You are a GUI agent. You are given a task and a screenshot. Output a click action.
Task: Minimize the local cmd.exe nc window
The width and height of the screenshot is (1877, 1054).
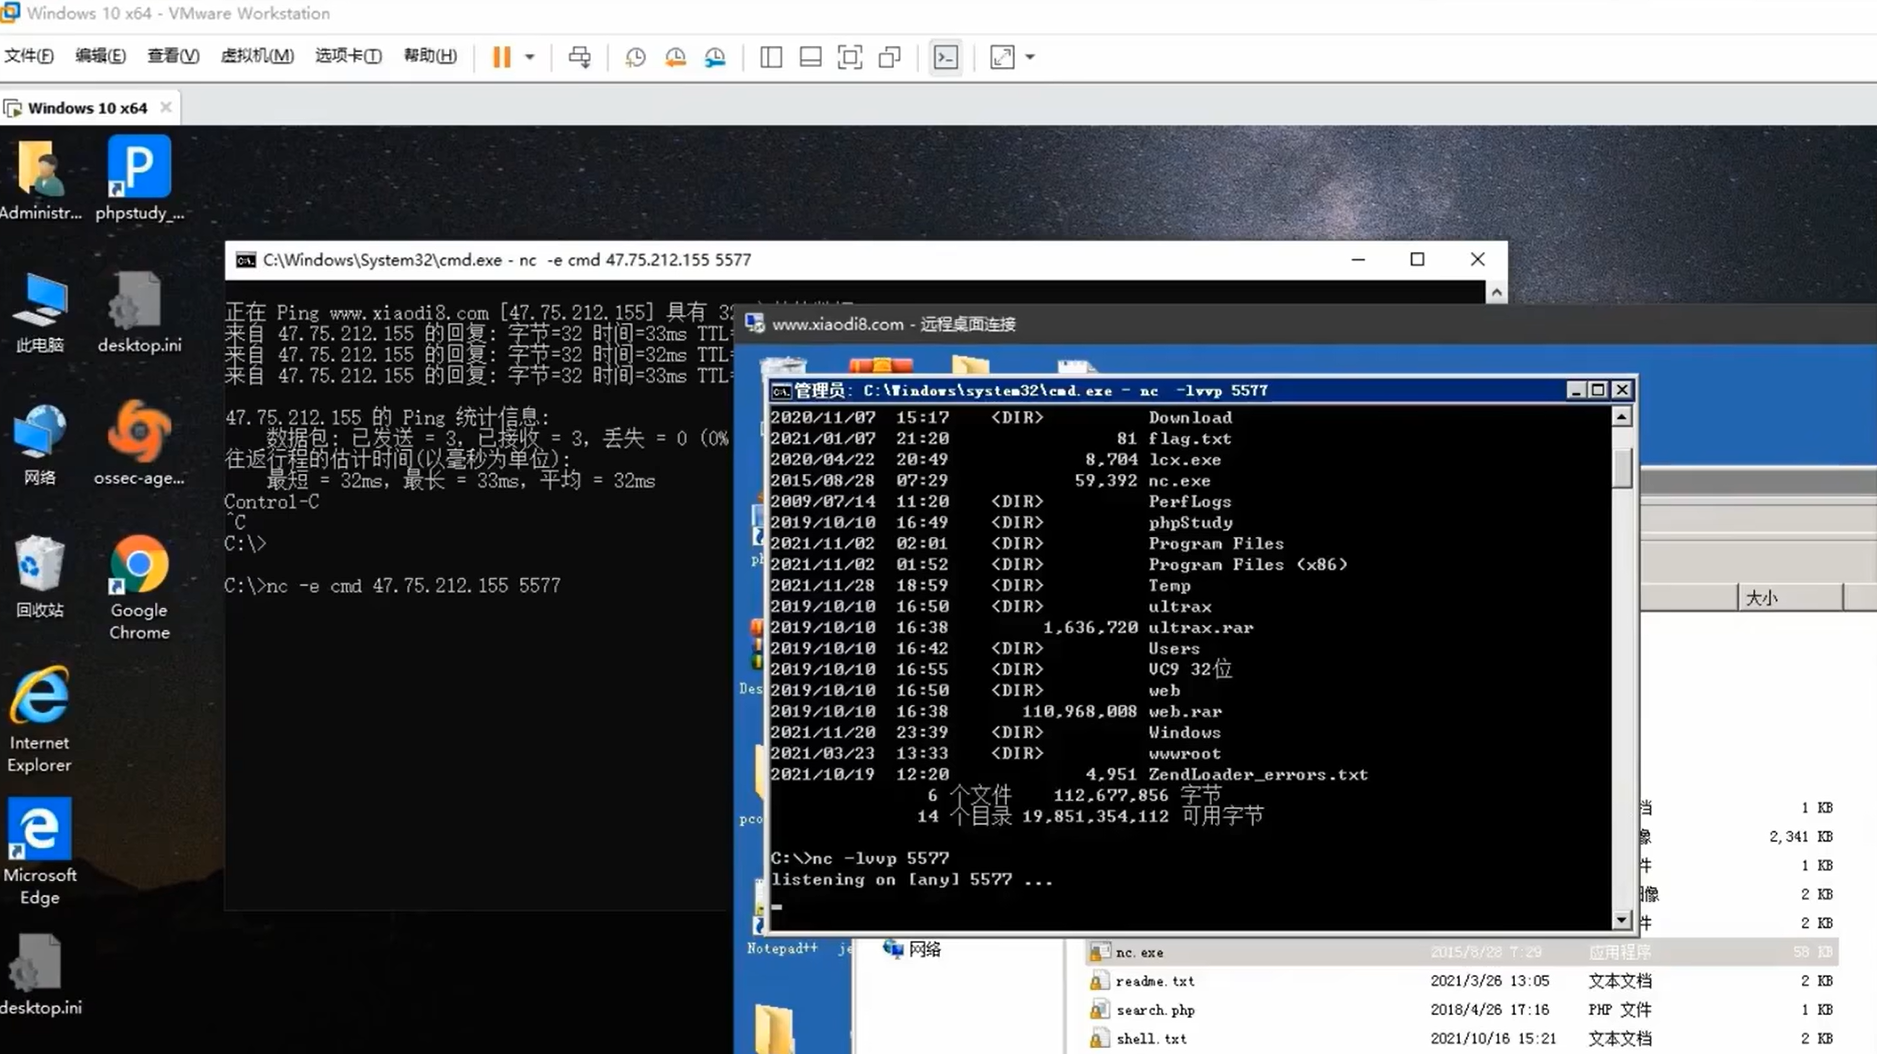1358,259
